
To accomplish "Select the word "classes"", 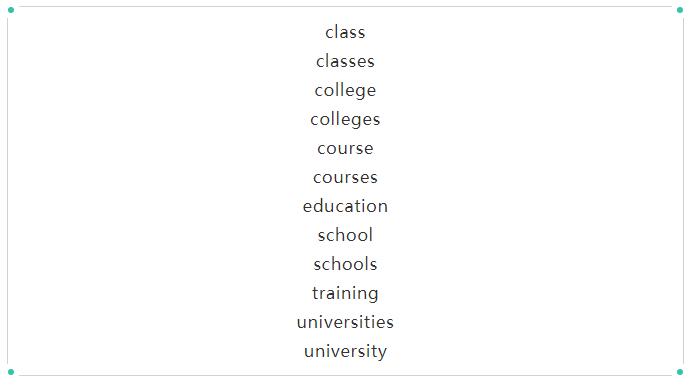I will (x=345, y=61).
